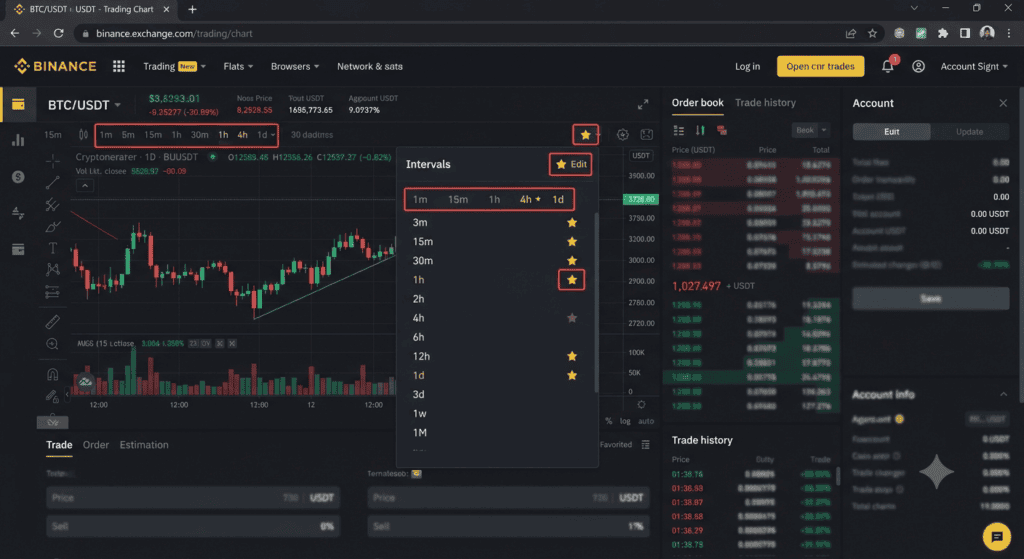
Task: Click Edit in Intervals panel
Action: (x=571, y=164)
